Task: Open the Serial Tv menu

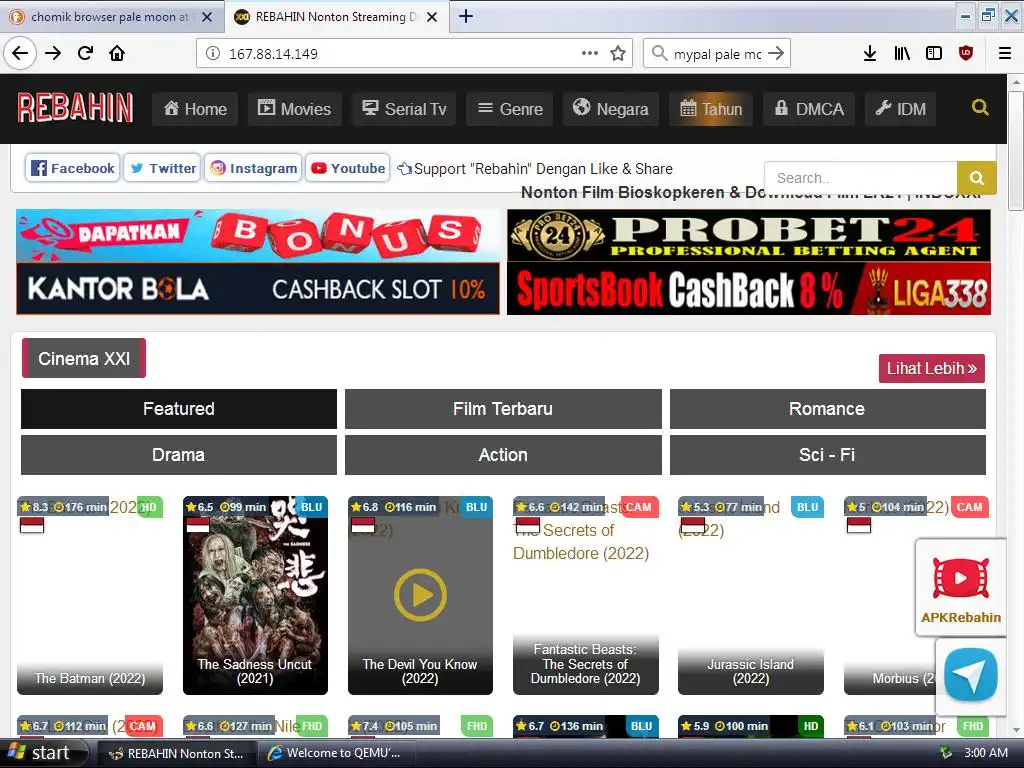Action: click(x=404, y=108)
